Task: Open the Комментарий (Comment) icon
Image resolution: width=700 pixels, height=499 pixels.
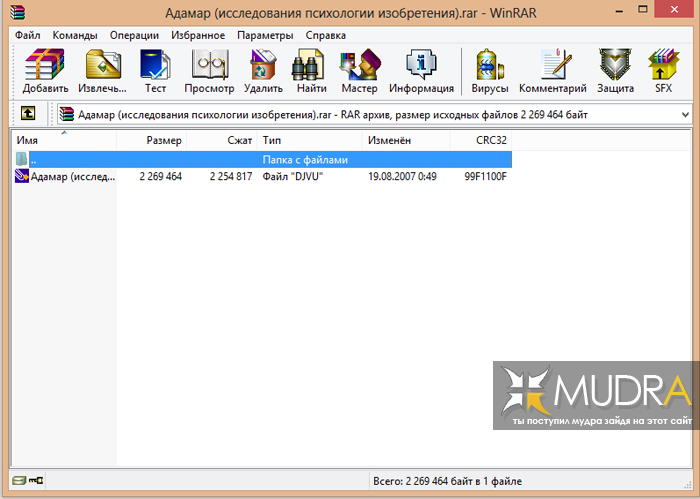Action: 555,65
